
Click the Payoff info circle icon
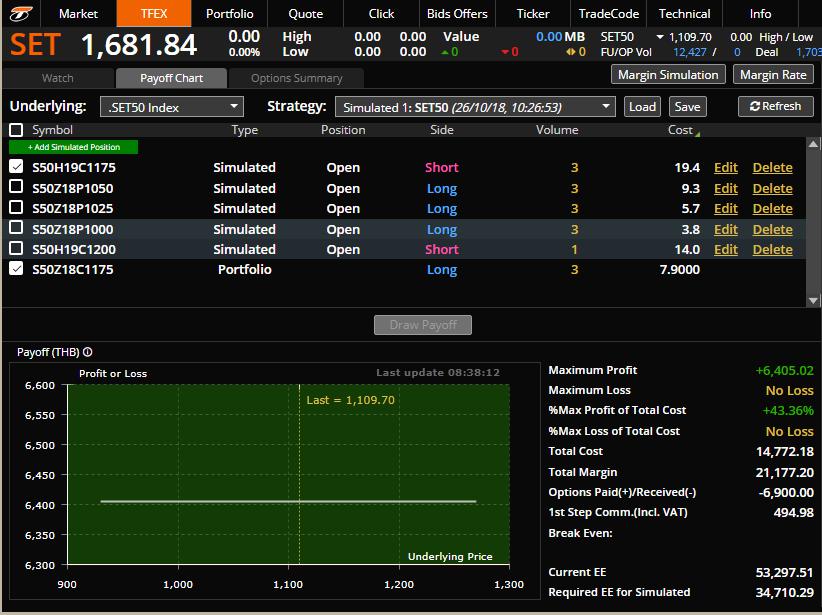click(x=88, y=352)
